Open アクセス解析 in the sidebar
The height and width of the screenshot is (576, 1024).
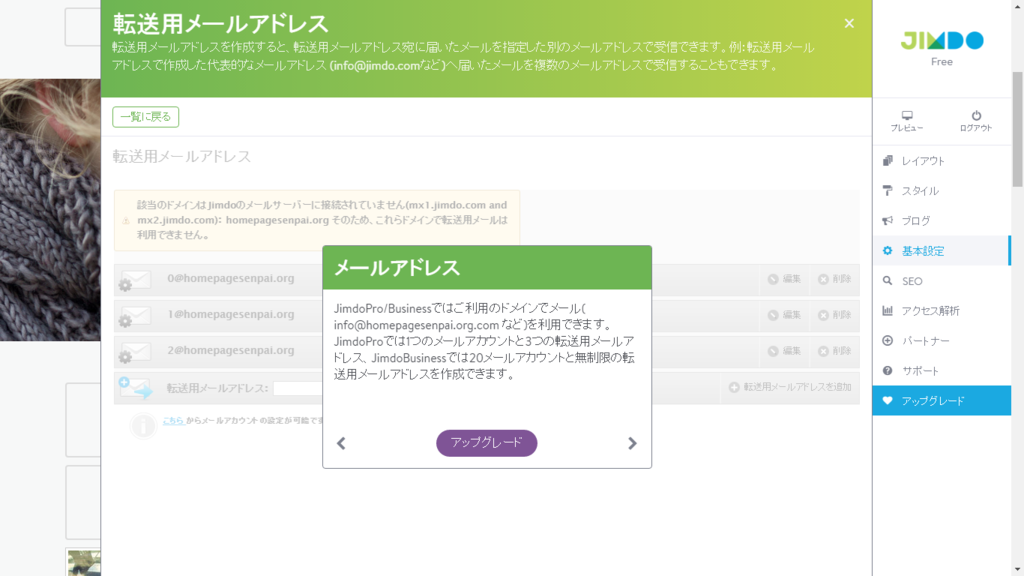coord(942,311)
